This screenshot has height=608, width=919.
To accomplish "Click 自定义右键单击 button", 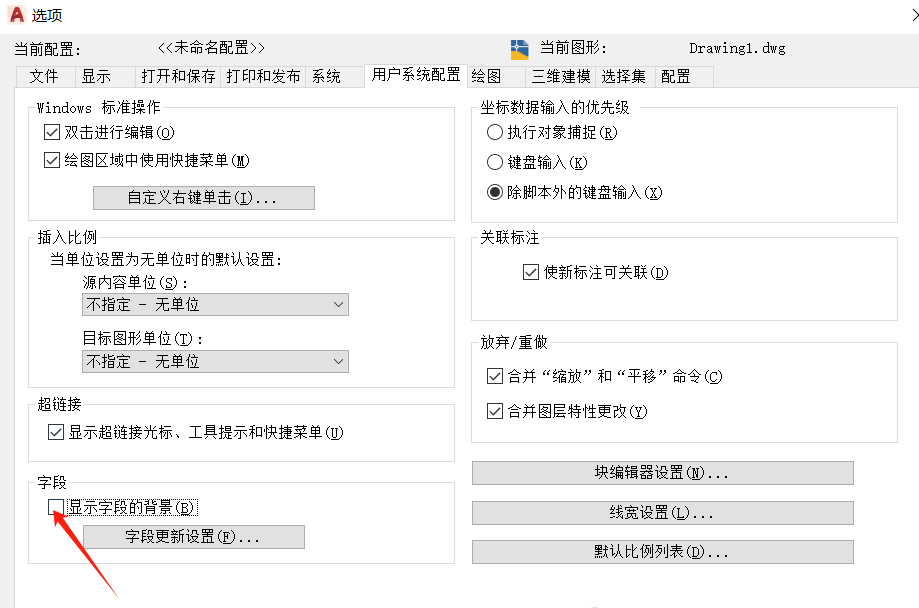I will [x=203, y=198].
